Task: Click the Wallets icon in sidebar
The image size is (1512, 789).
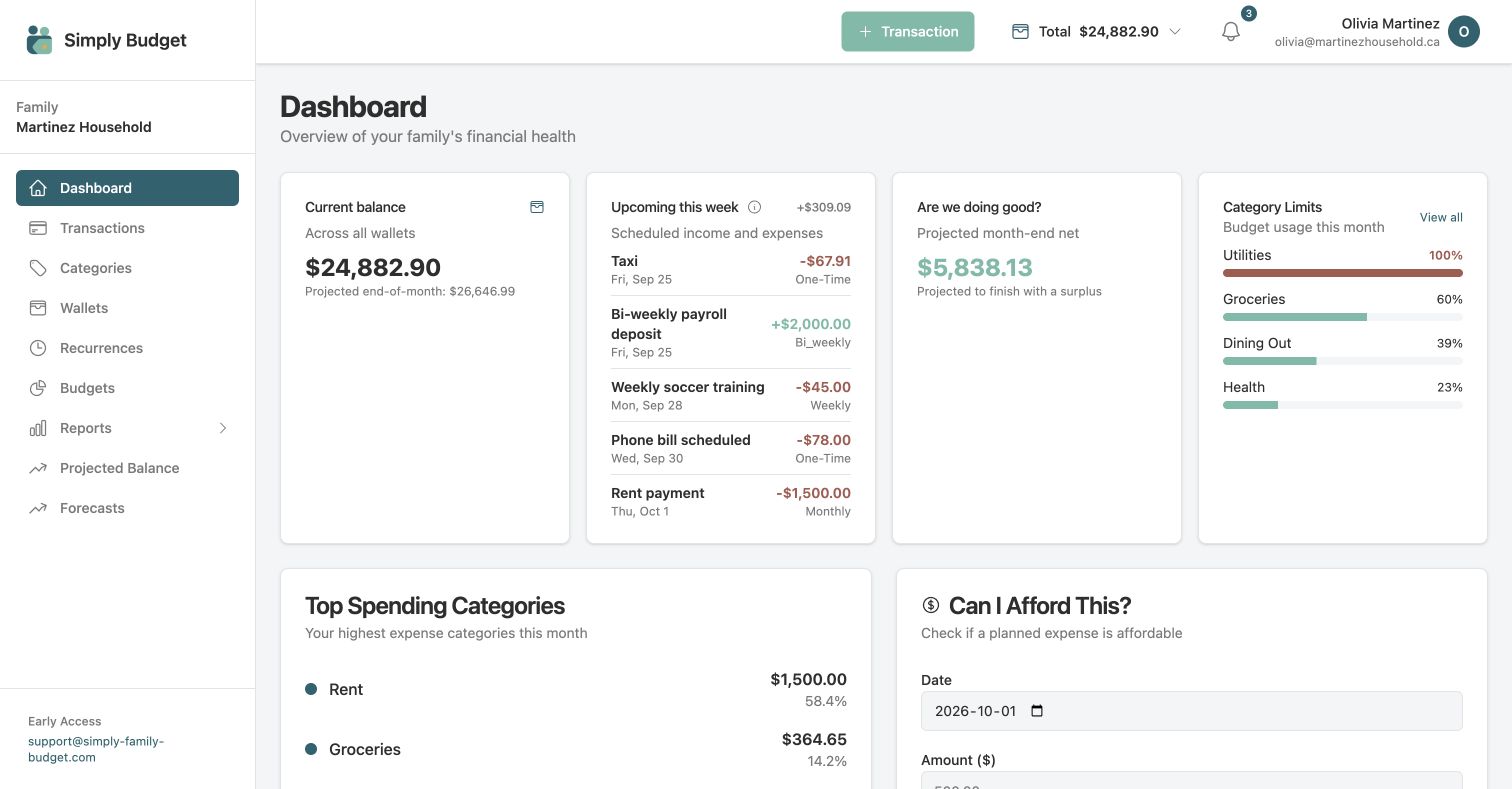Action: 38,308
